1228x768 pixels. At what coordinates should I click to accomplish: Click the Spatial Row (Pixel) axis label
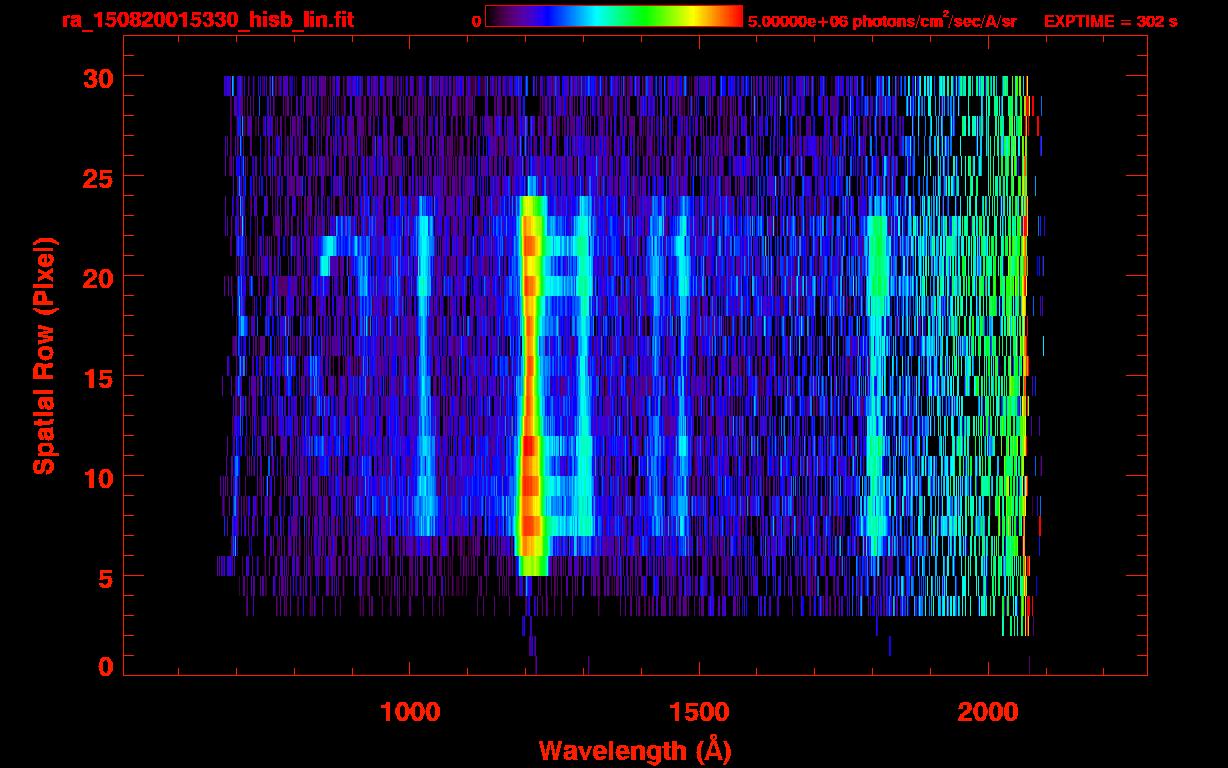tap(44, 355)
